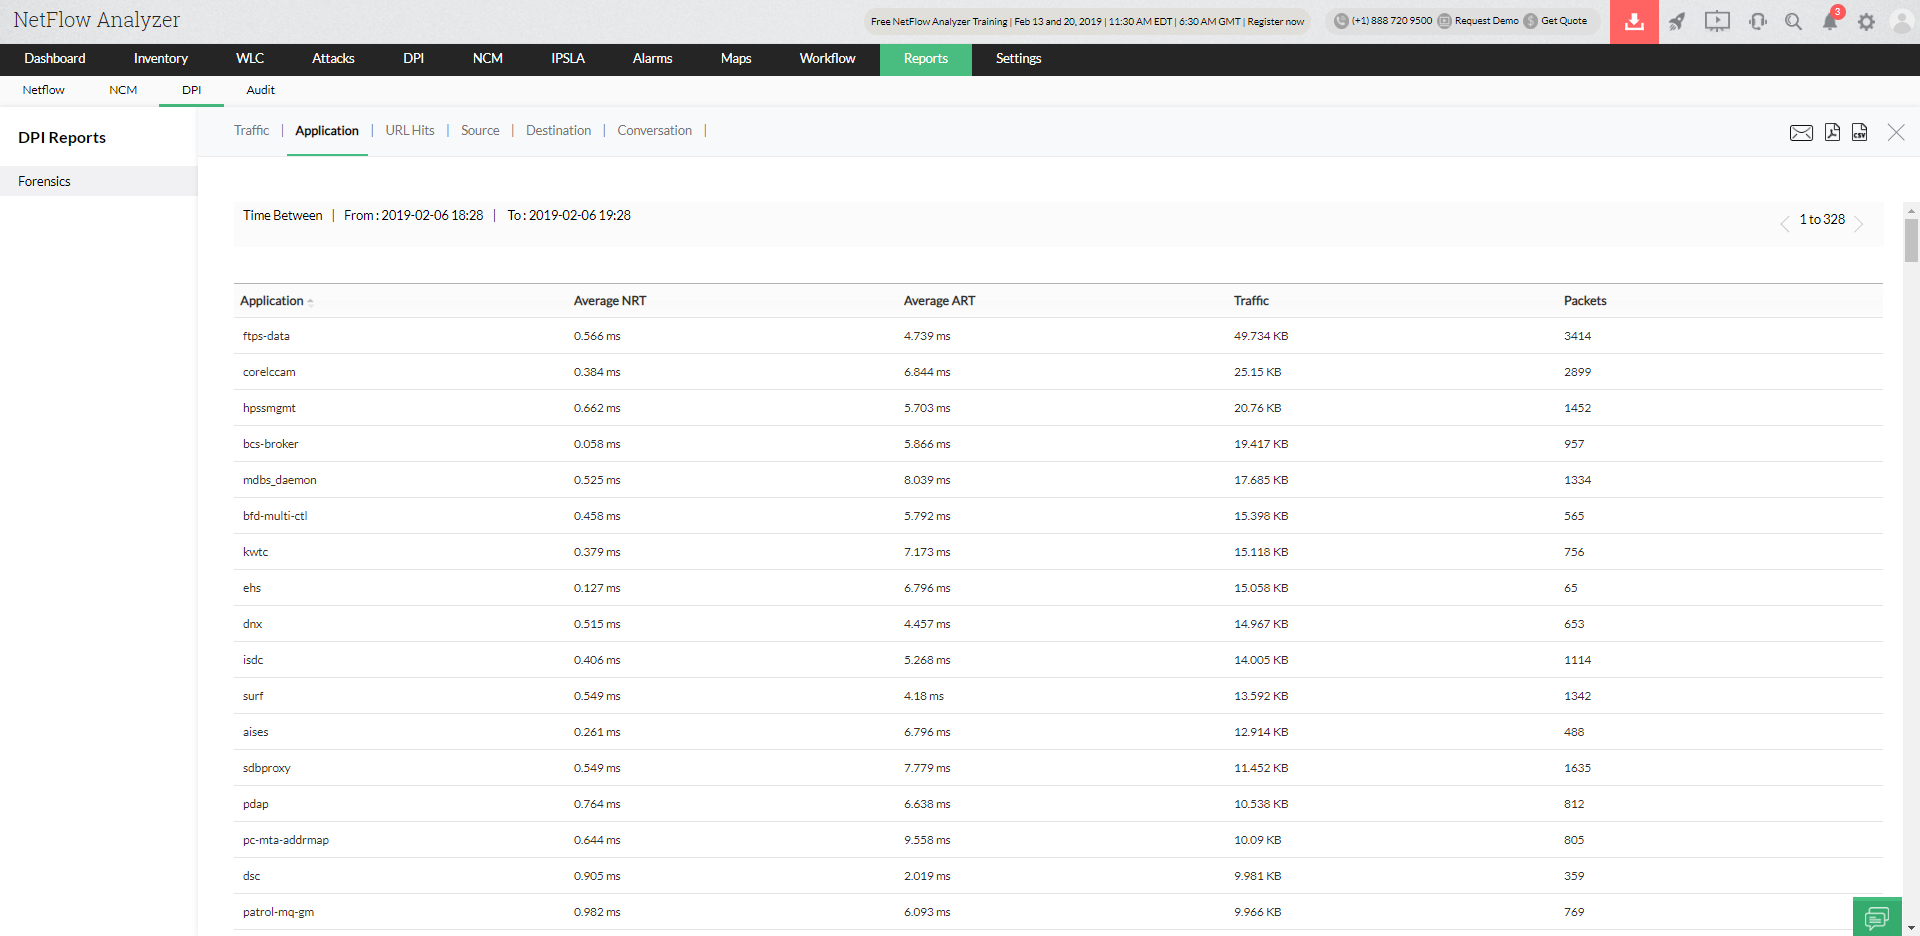The image size is (1920, 936).
Task: Select the Conversation report tab
Action: click(654, 131)
